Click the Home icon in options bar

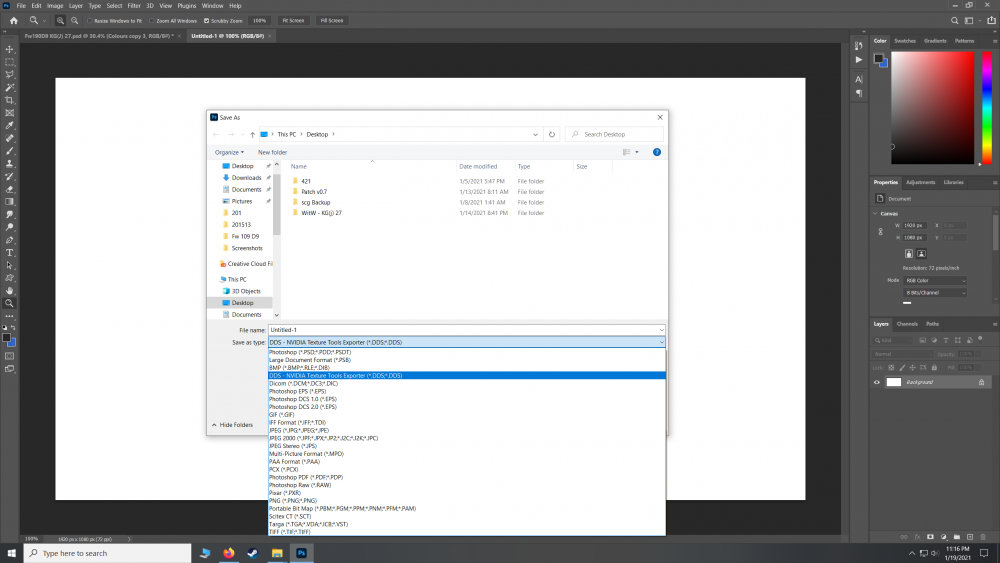pyautogui.click(x=13, y=20)
